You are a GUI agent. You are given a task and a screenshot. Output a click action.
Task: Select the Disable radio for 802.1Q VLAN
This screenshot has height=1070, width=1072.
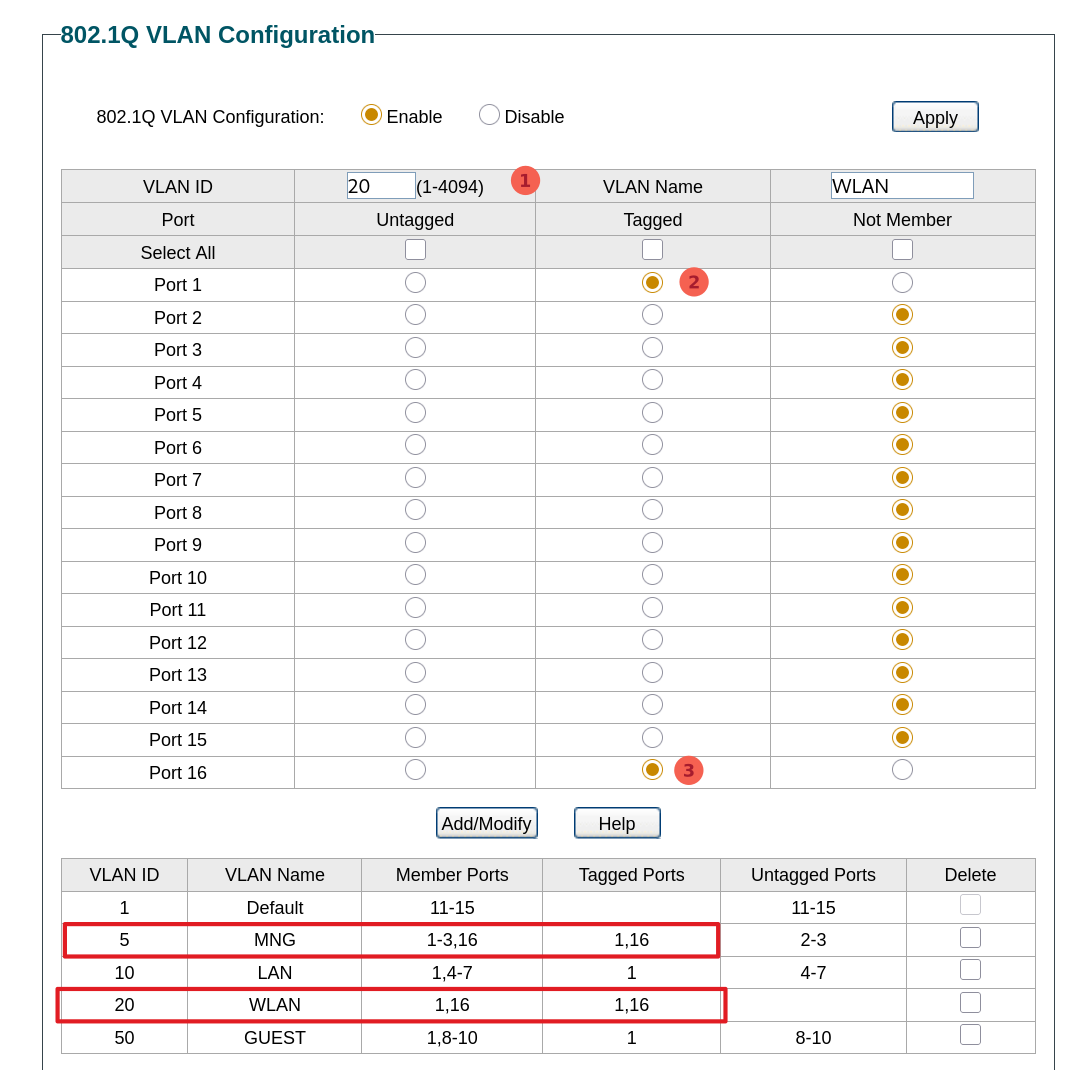click(489, 115)
